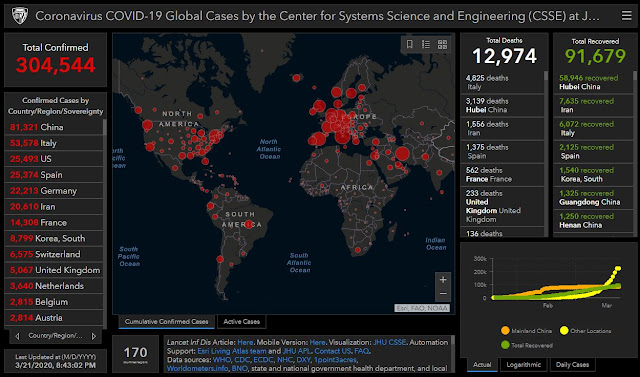This screenshot has height=377, width=640.
Task: Select 5,067 United Kingdom row
Action: [x=53, y=270]
